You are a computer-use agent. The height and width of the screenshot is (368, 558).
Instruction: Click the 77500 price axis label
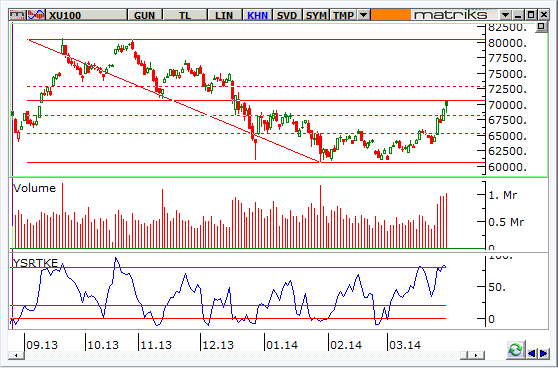[507, 58]
